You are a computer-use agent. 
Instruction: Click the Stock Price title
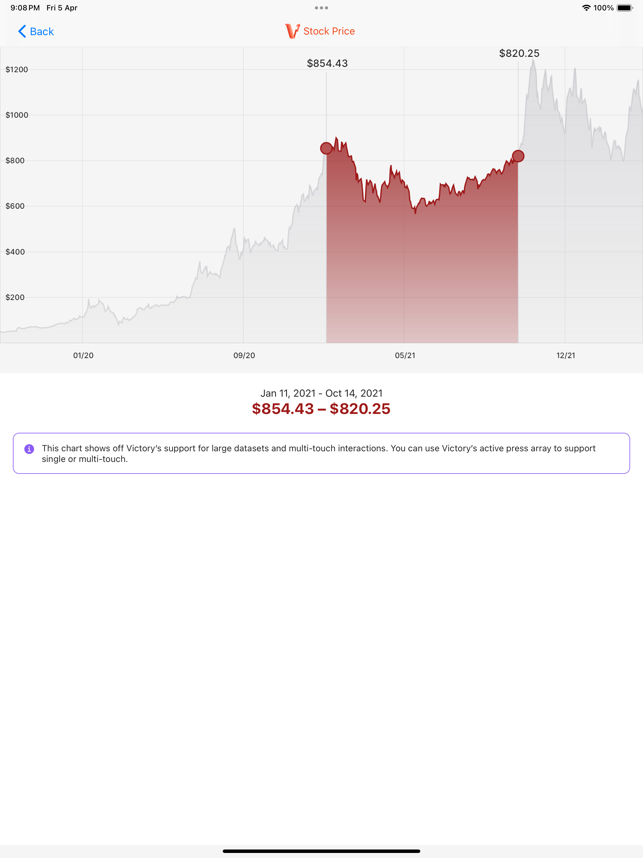point(329,31)
